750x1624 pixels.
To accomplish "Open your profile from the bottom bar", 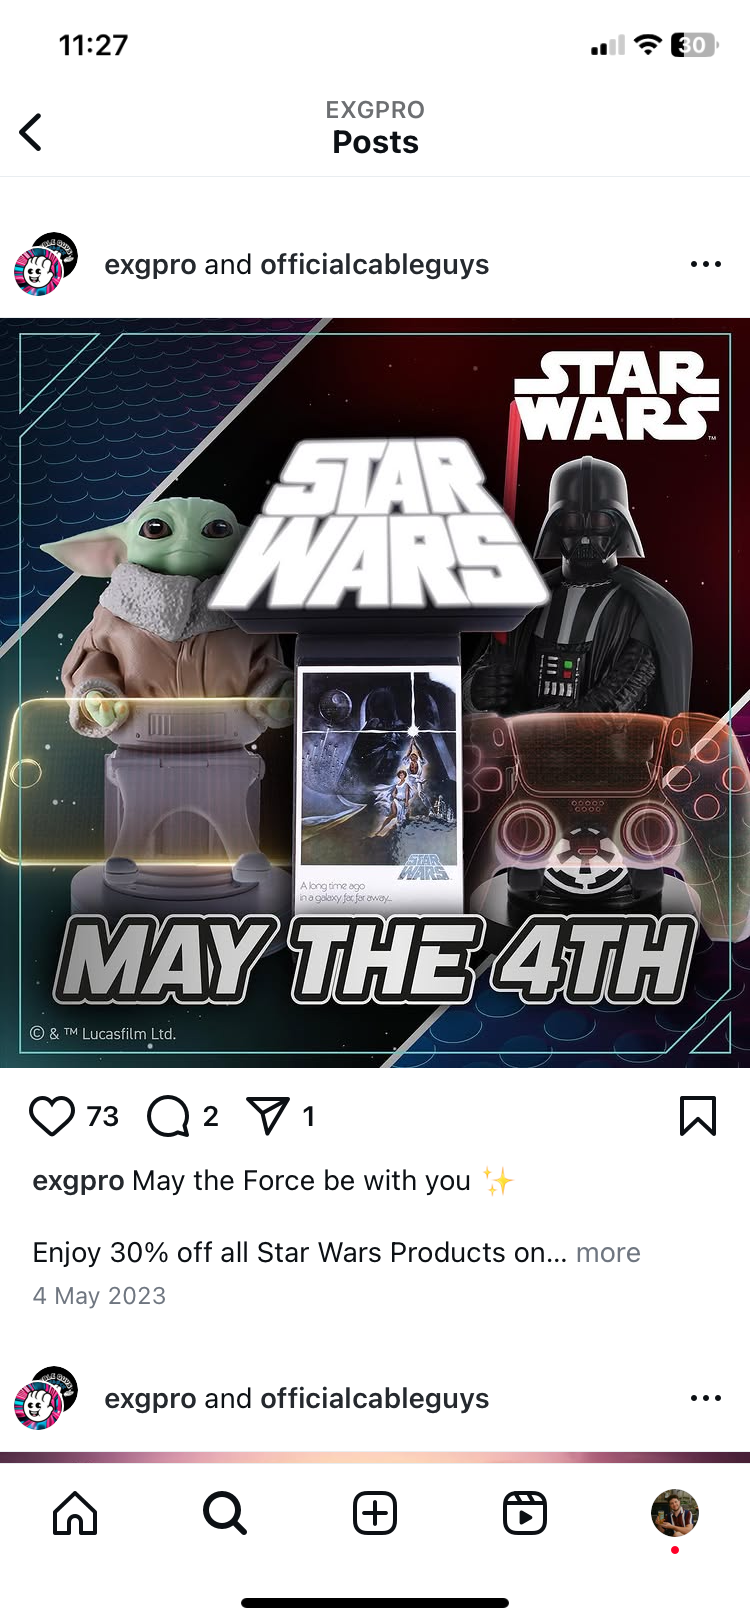I will (675, 1513).
